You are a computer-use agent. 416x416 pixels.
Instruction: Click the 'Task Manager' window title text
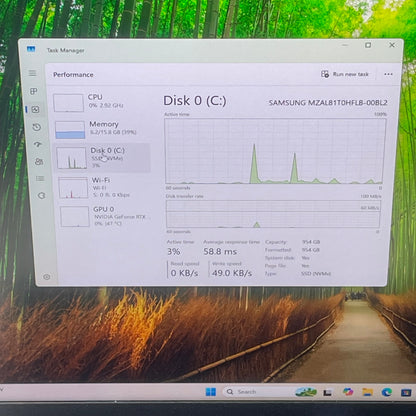click(x=65, y=50)
